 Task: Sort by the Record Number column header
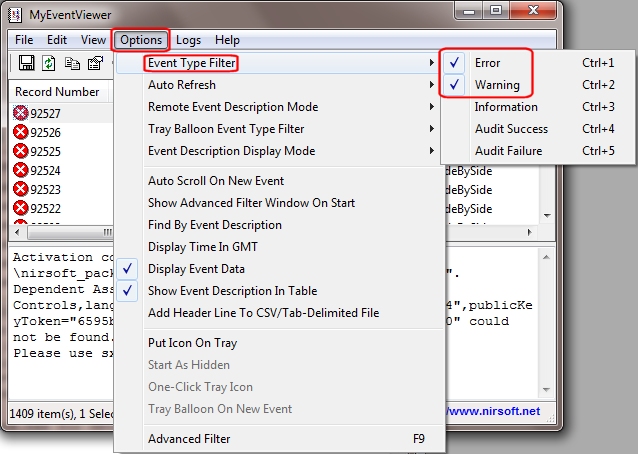point(58,92)
